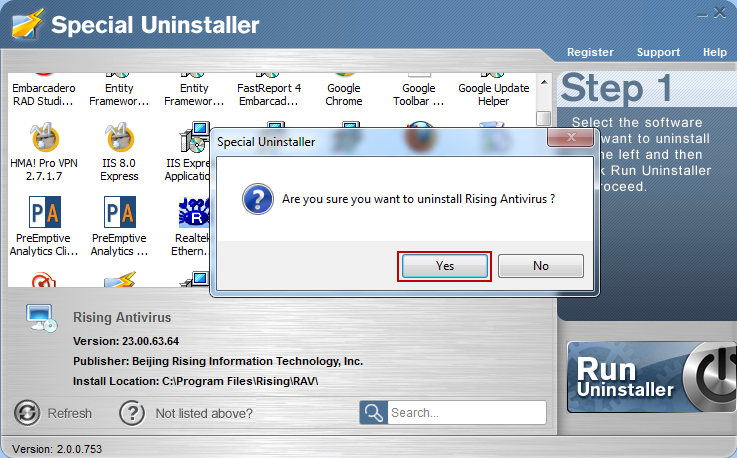737x458 pixels.
Task: Open the Support menu
Action: tap(658, 52)
